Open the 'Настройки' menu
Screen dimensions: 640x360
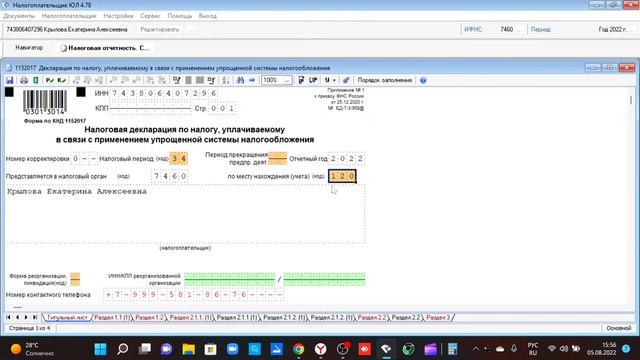pos(118,16)
